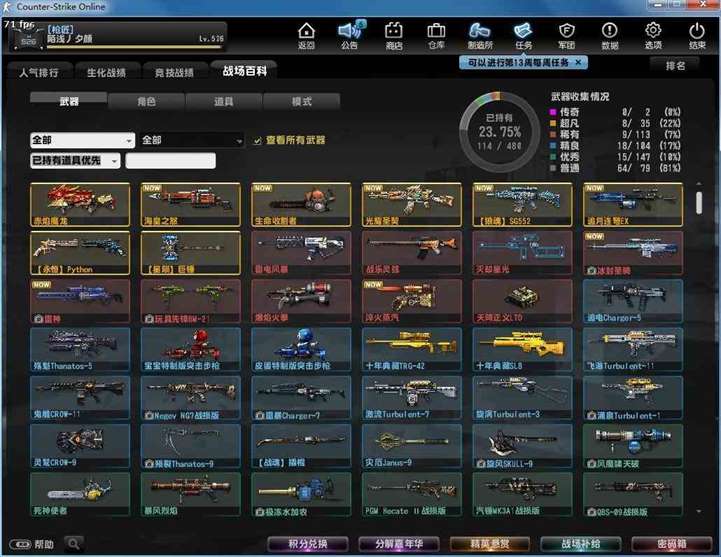Select the 皮蛋特制版突击步枪 card
The height and width of the screenshot is (557, 721).
pos(301,350)
